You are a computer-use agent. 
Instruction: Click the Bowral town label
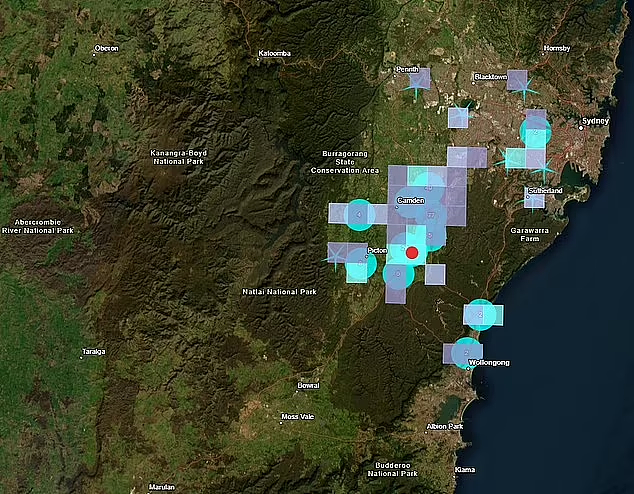coord(309,385)
